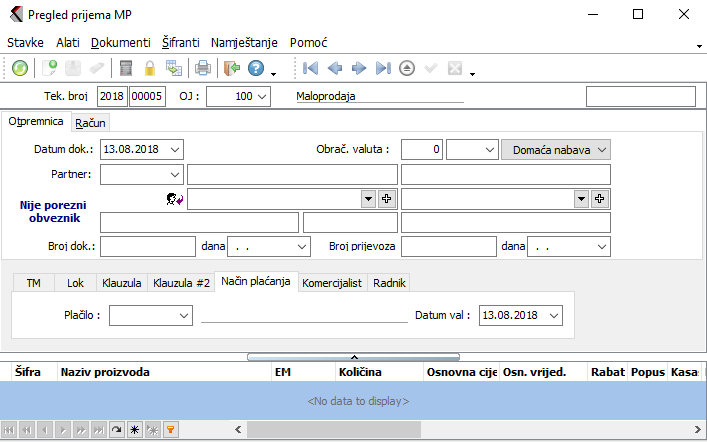The height and width of the screenshot is (442, 707).
Task: Collapse the panel using the splitter arrow
Action: [354, 356]
